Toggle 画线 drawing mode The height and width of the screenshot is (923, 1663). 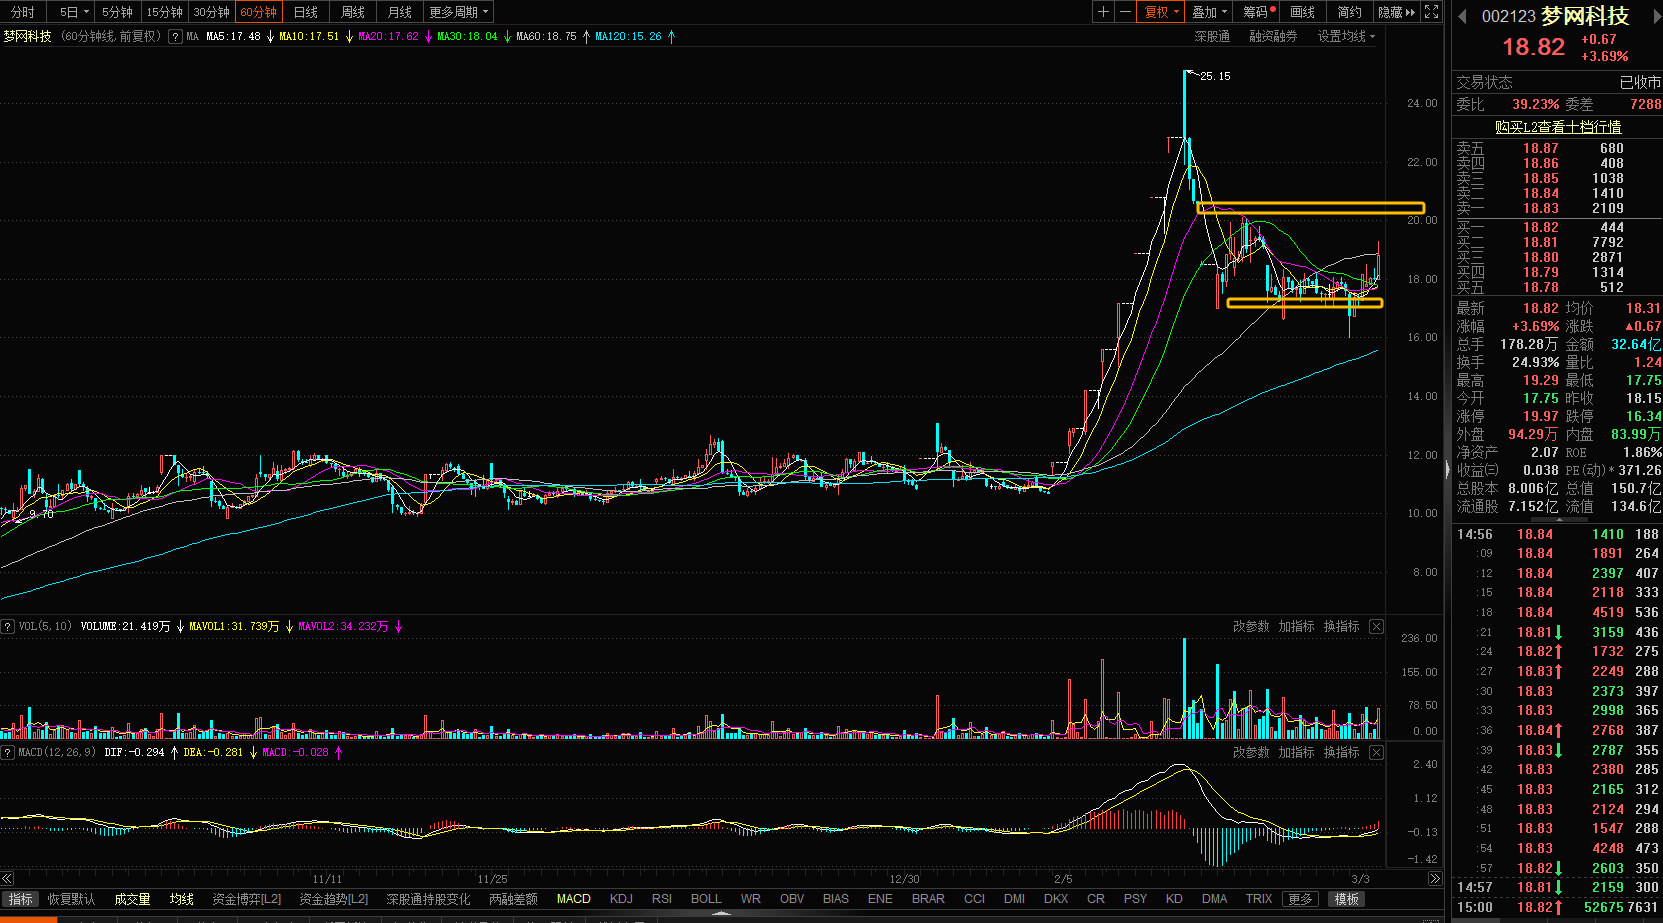click(1302, 12)
